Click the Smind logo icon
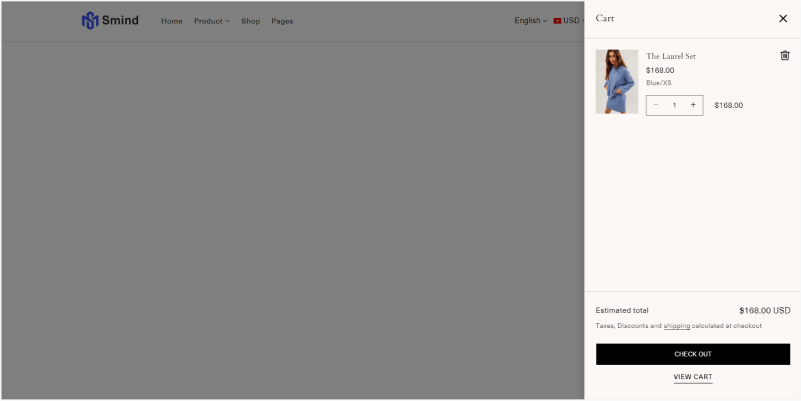The height and width of the screenshot is (401, 801). [90, 20]
